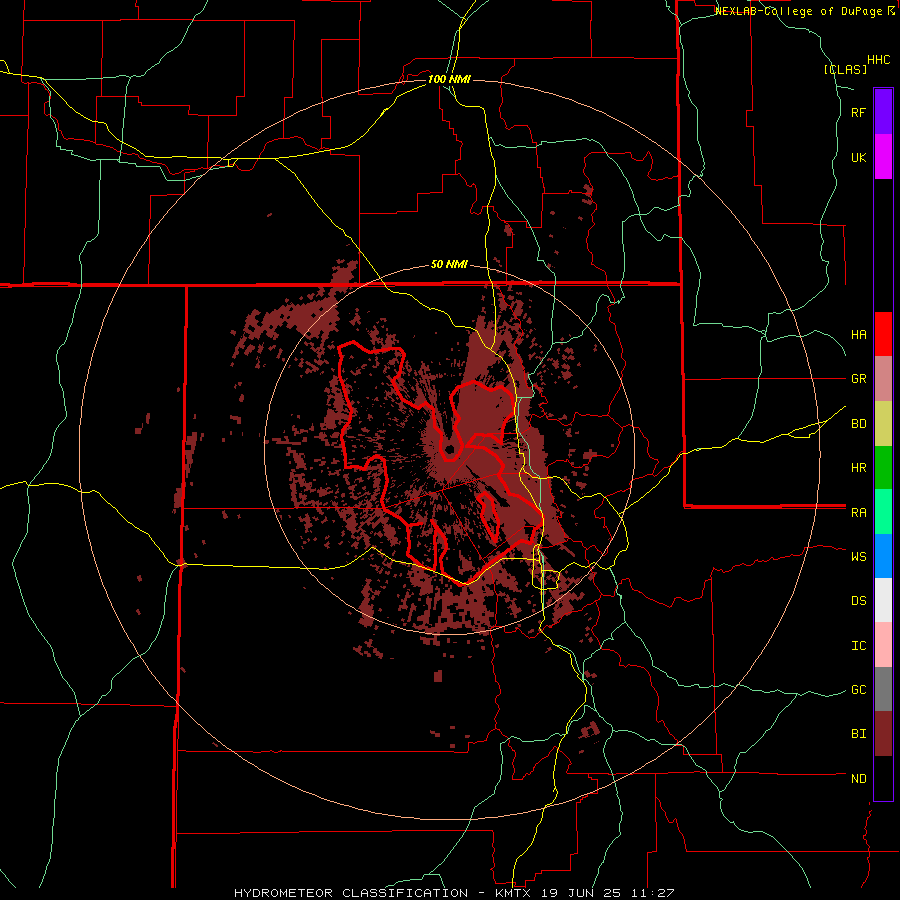Click the HR green legend swatch
Viewport: 900px width, 900px height.
click(x=883, y=468)
